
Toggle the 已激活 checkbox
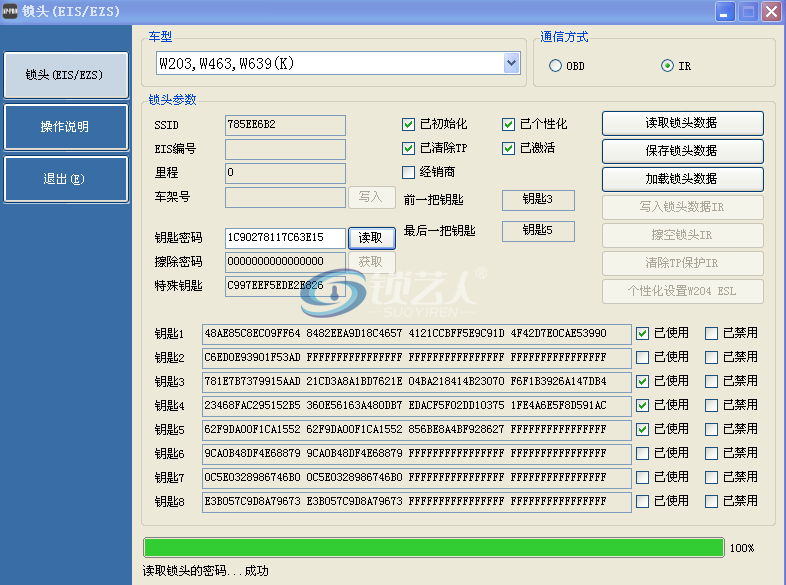(508, 148)
